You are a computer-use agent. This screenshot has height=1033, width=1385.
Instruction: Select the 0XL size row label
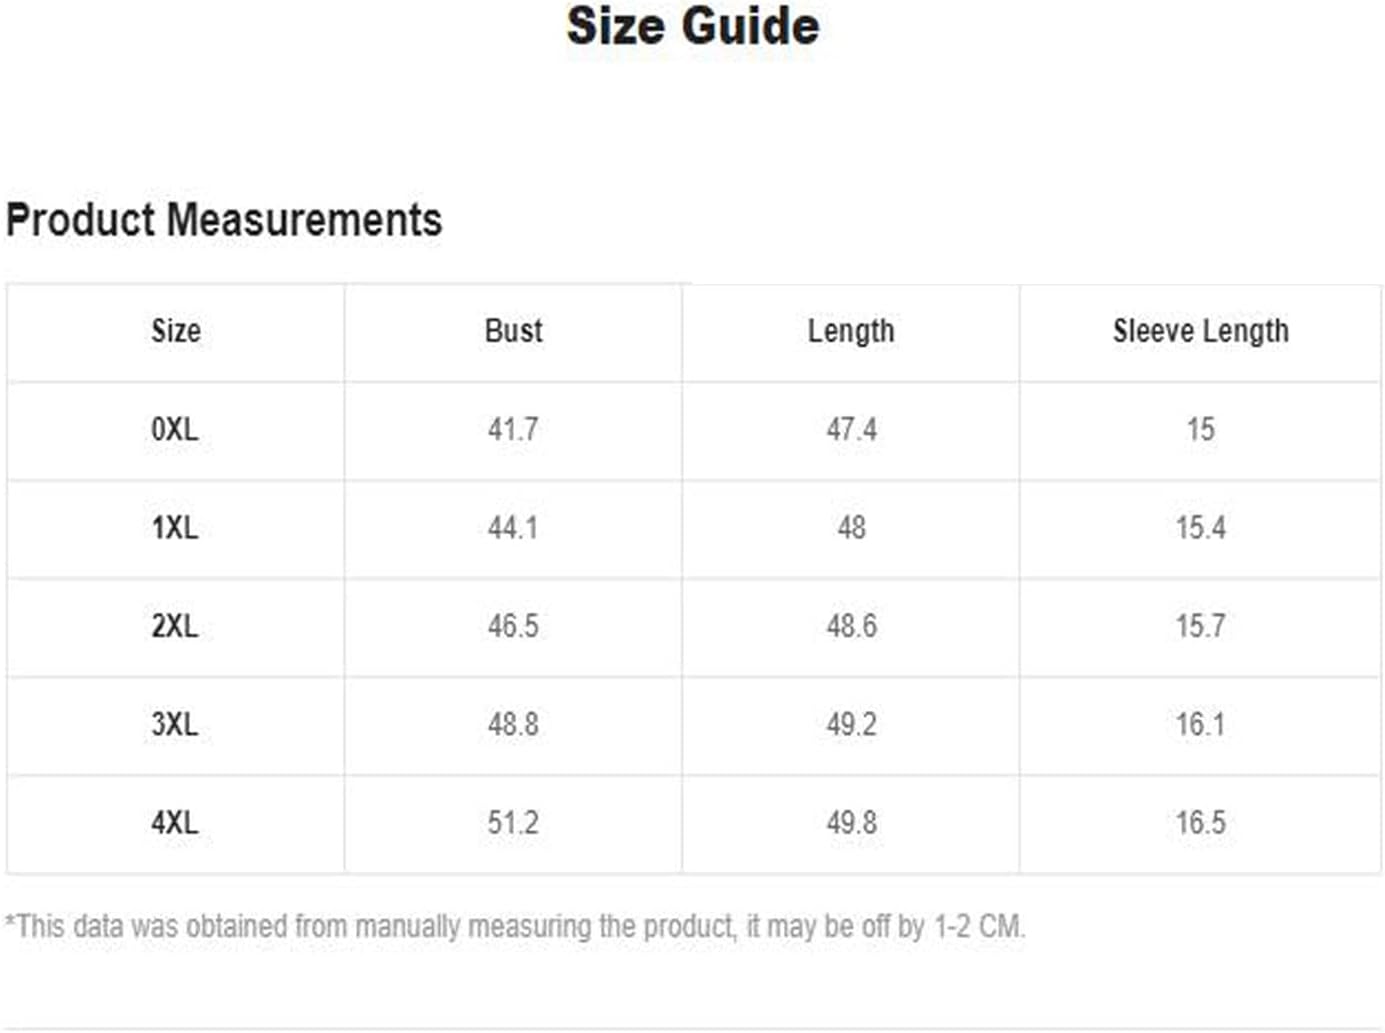pyautogui.click(x=175, y=430)
